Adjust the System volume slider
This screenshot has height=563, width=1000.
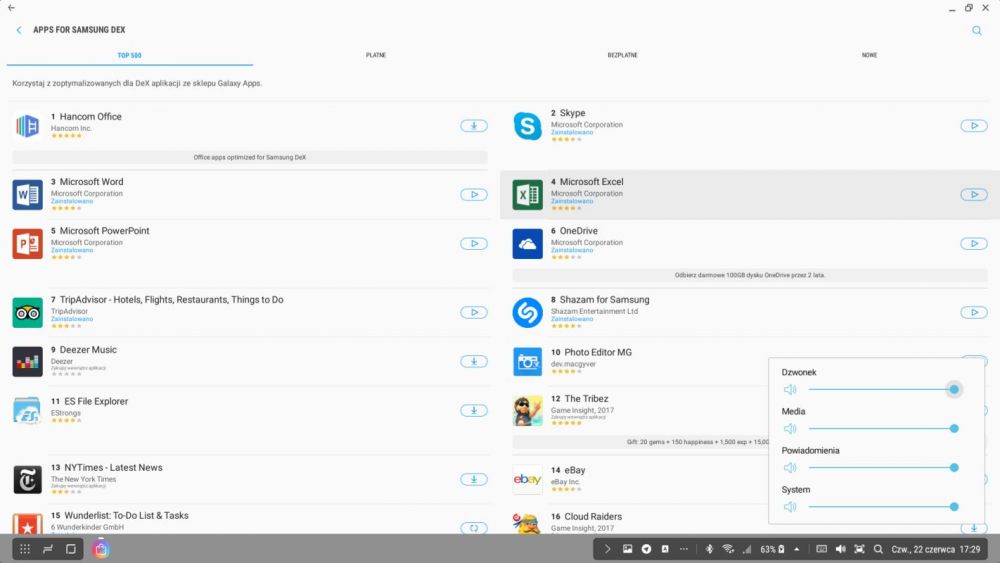[x=884, y=507]
